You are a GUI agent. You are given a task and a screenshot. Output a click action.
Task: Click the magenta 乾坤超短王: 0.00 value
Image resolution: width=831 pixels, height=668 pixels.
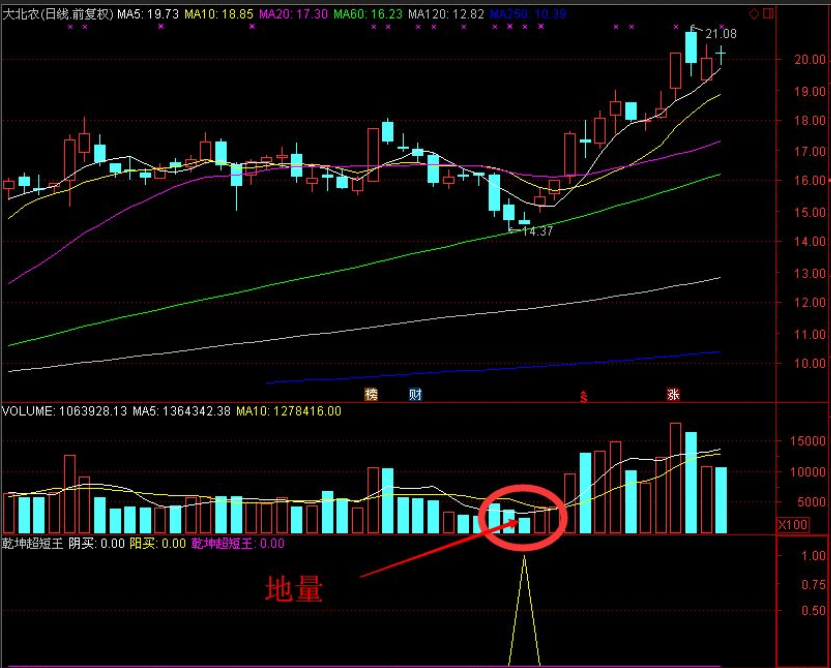238,543
